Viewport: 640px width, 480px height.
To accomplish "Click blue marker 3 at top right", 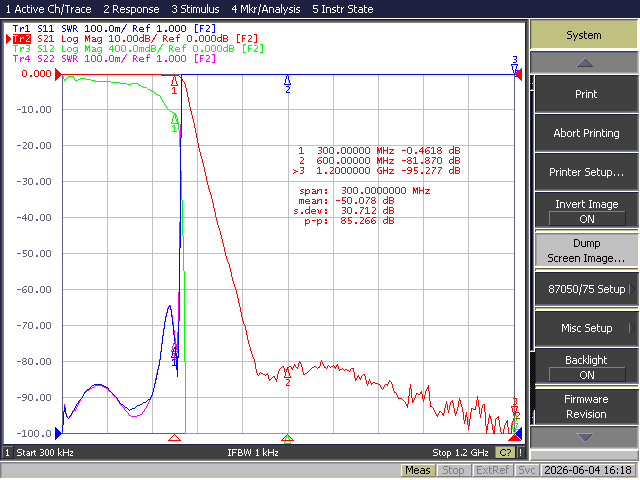I will pyautogui.click(x=515, y=65).
